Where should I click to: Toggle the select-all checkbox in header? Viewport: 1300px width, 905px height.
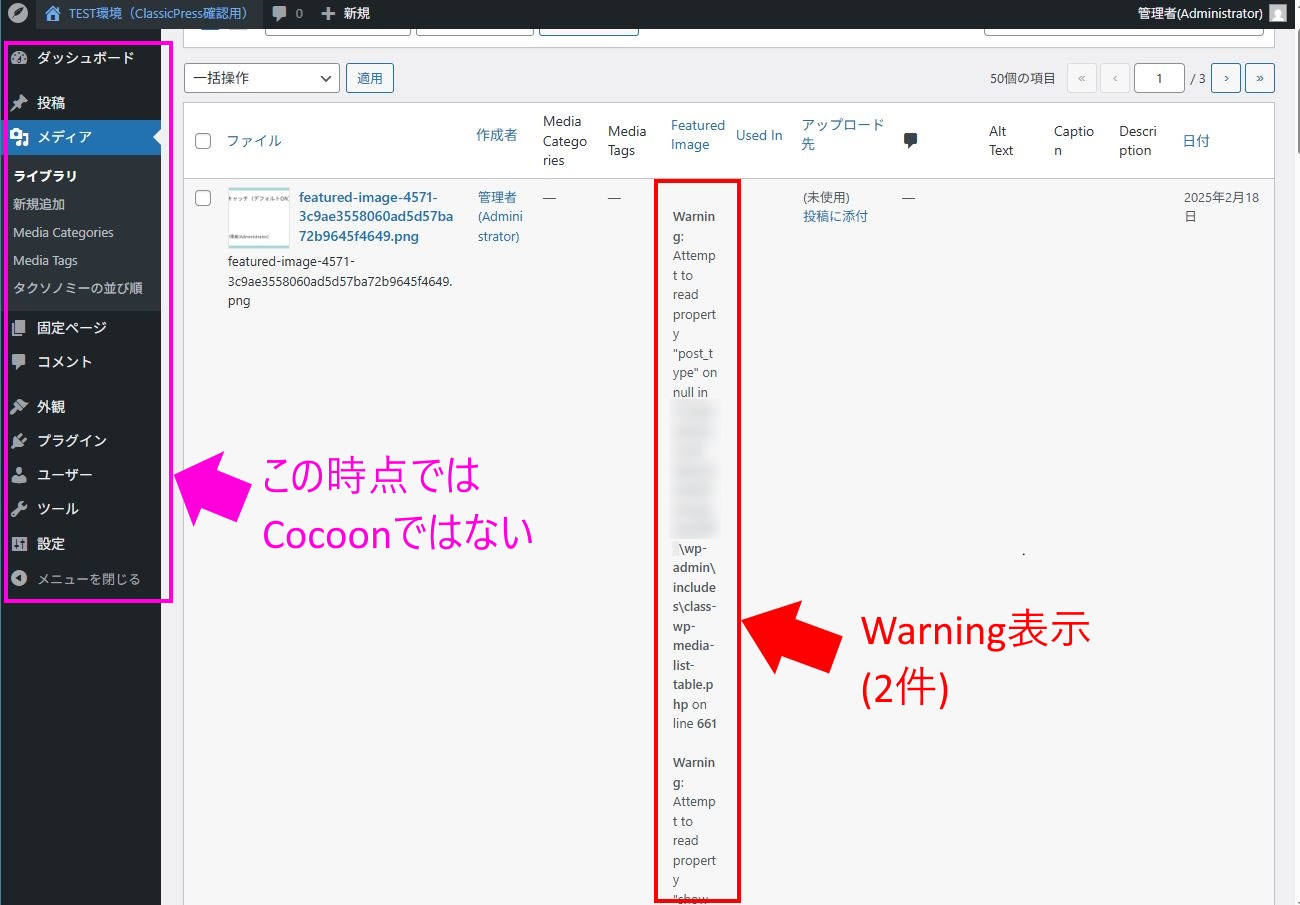point(203,141)
